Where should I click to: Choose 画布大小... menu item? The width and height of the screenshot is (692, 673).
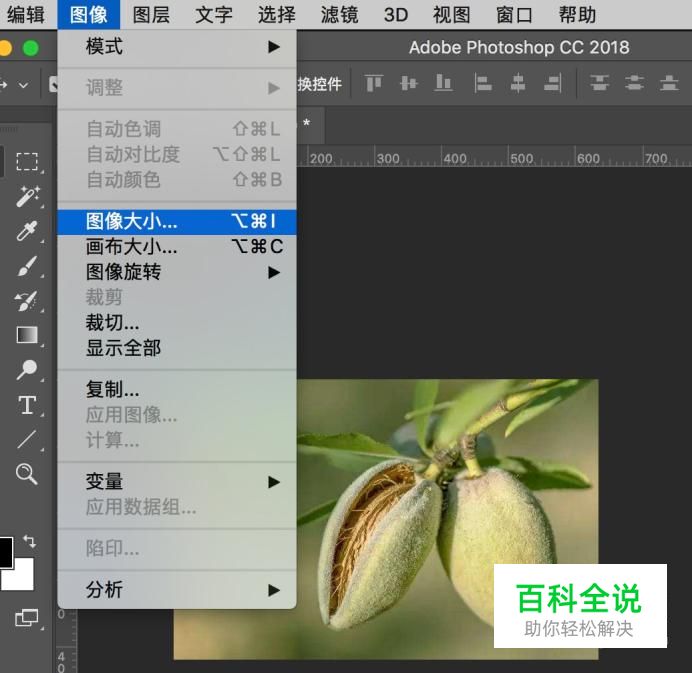point(177,247)
